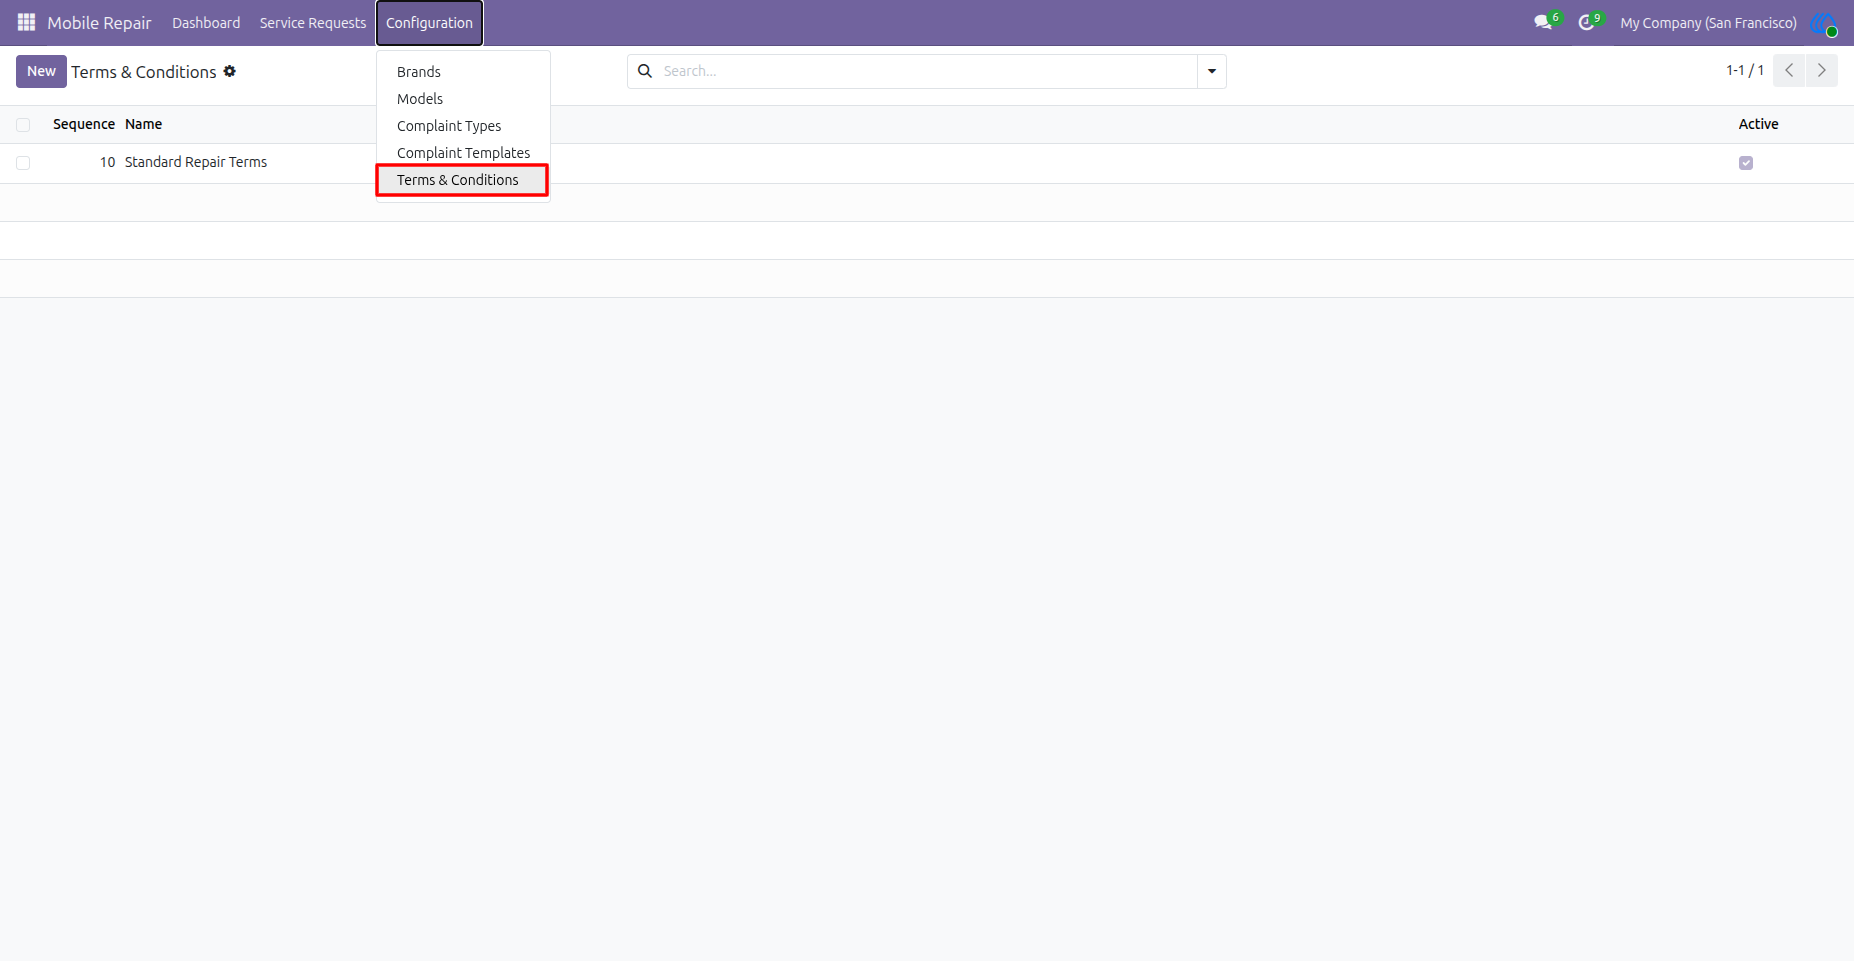The height and width of the screenshot is (961, 1854).
Task: Open the conversations chat icon
Action: [1544, 22]
